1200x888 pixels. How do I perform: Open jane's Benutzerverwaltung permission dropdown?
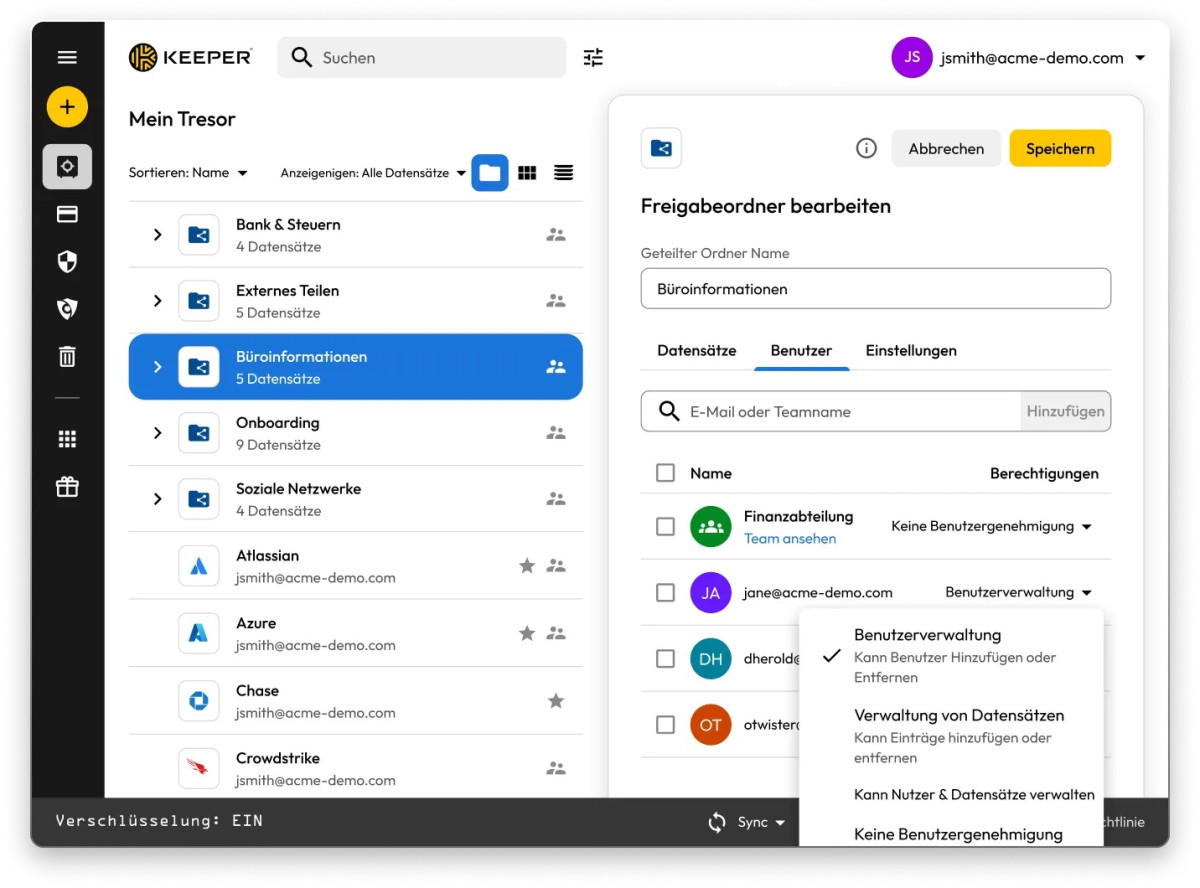[x=1018, y=593]
